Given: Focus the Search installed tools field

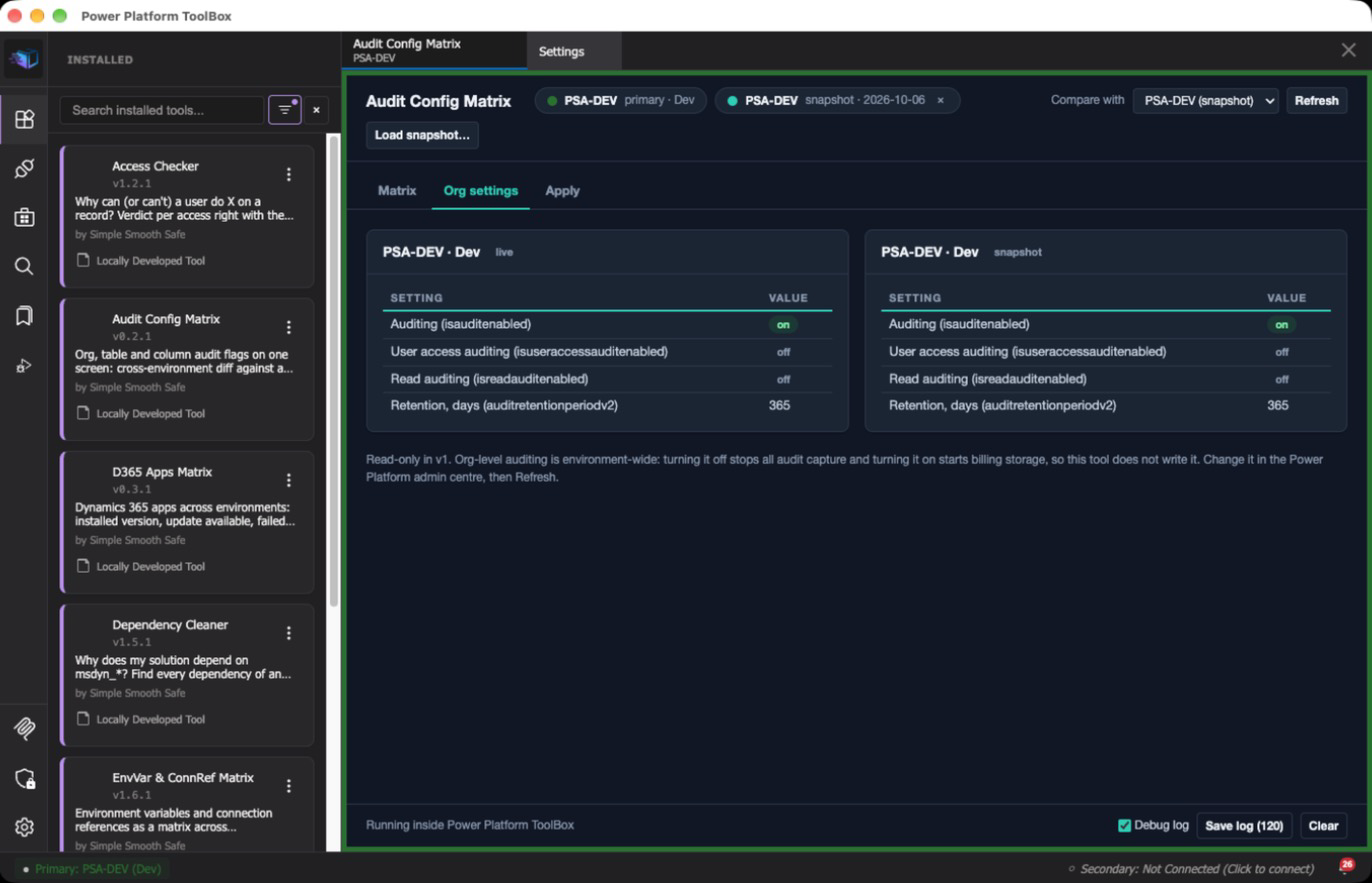Looking at the screenshot, I should [161, 110].
